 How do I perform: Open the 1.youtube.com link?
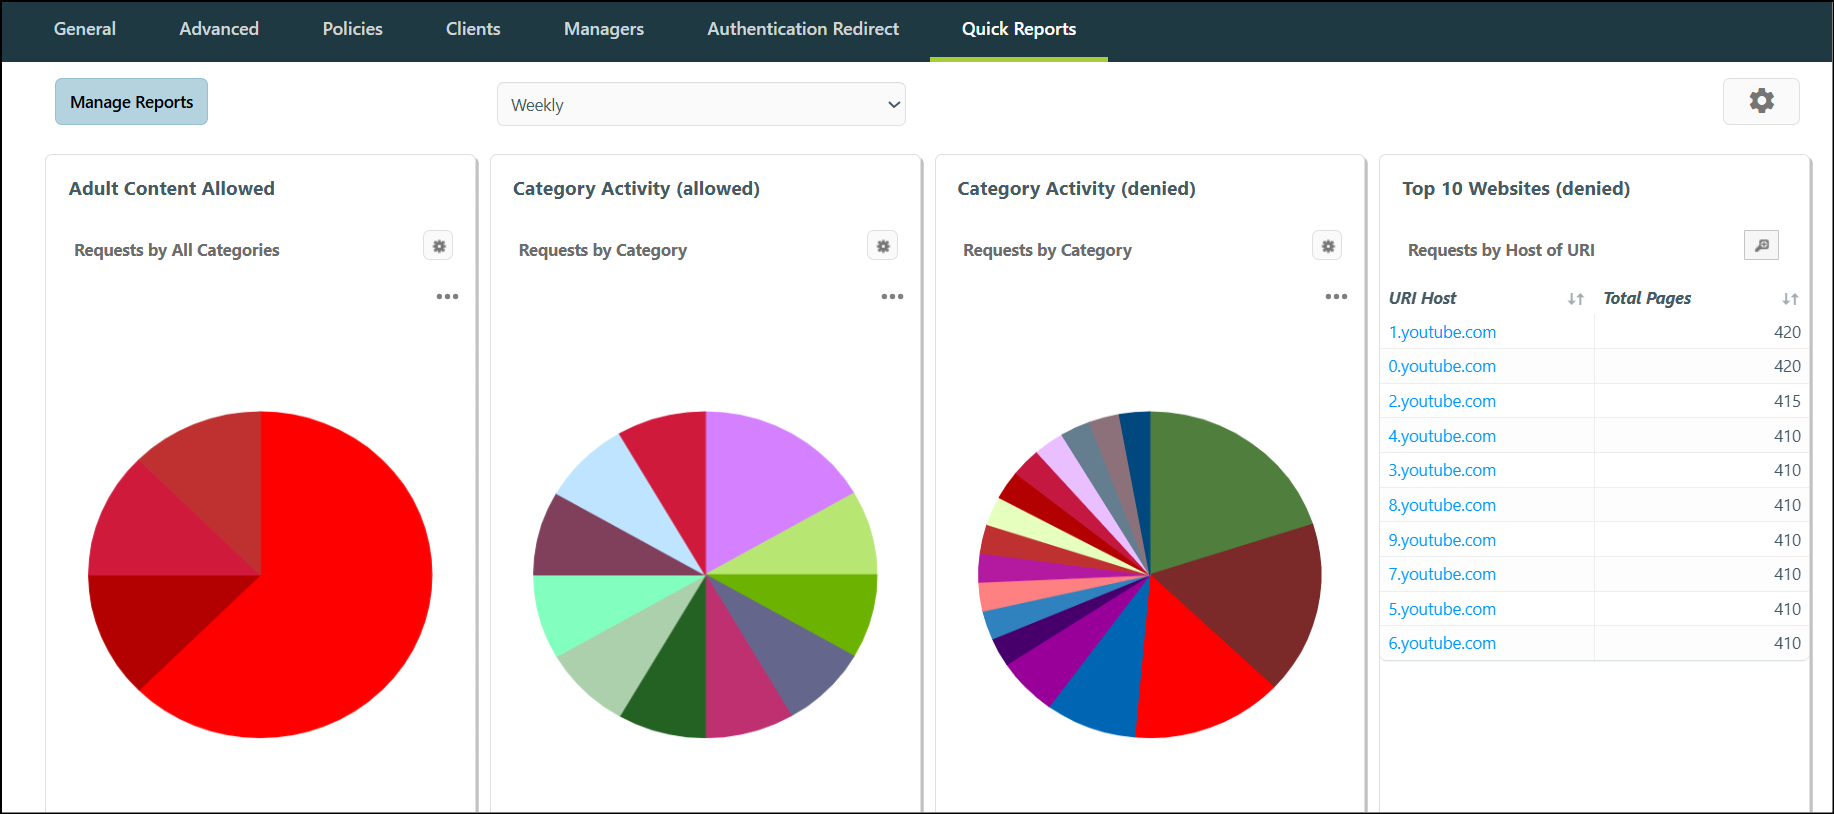coord(1442,332)
